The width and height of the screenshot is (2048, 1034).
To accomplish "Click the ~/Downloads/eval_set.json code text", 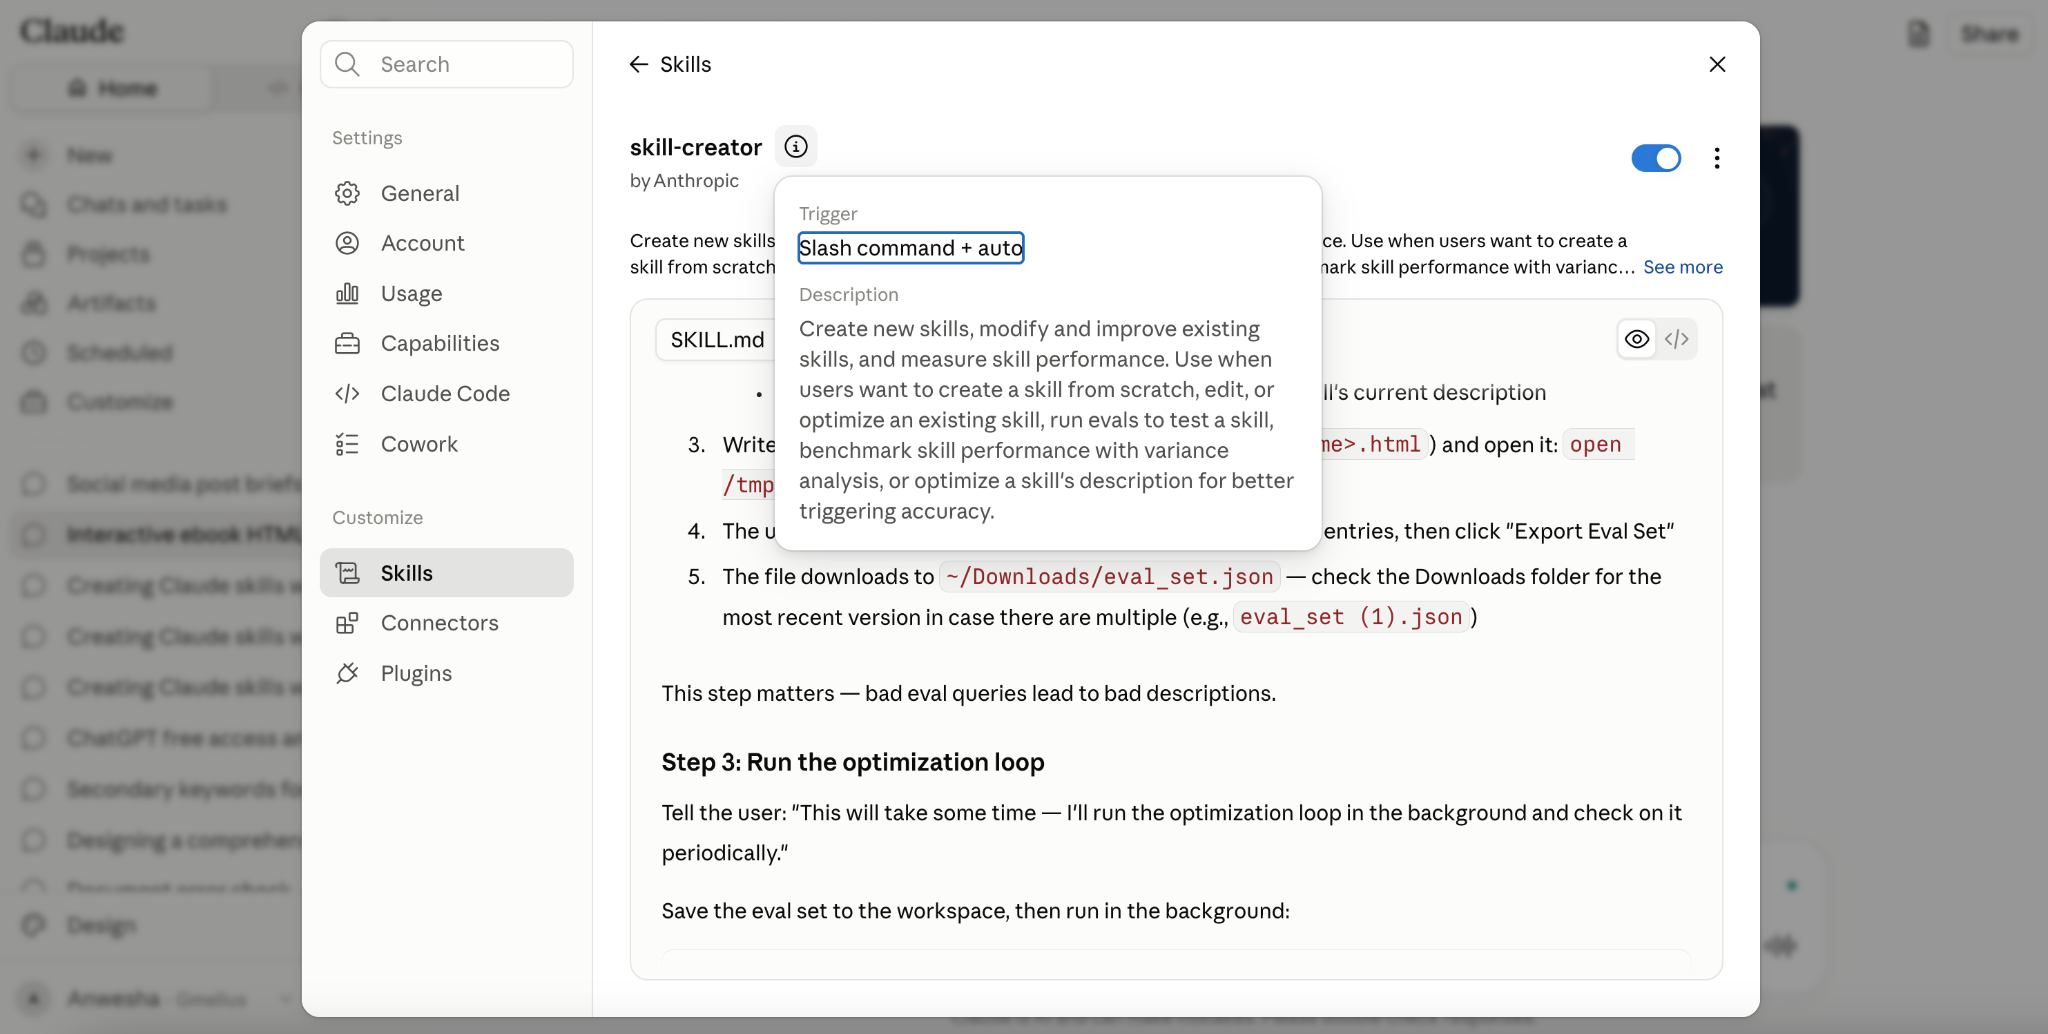I will click(1110, 577).
